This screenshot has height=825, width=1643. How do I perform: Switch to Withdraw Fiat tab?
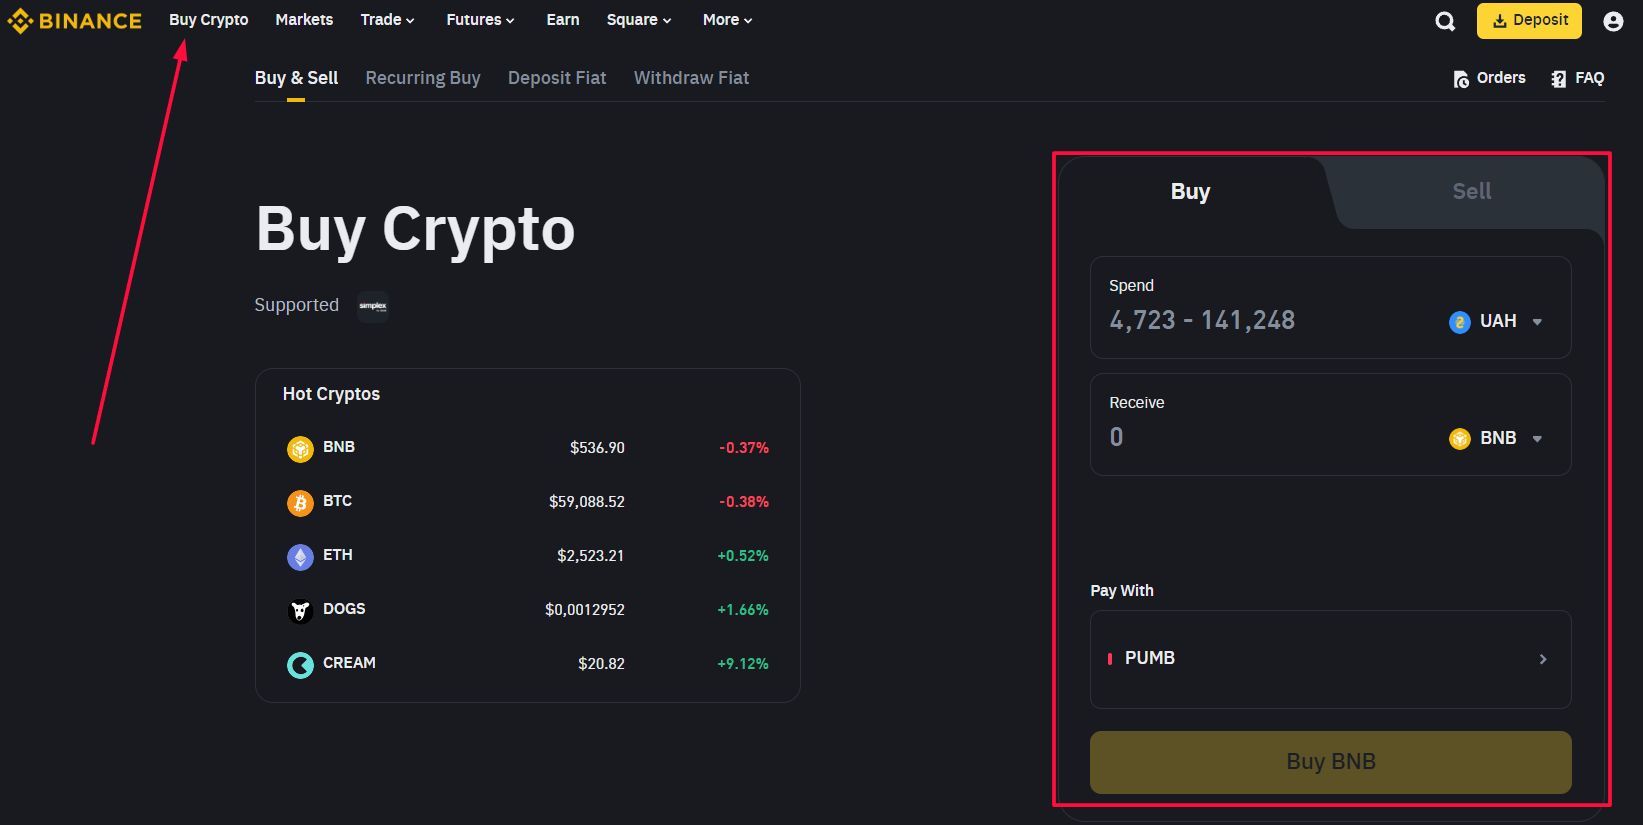coord(691,78)
